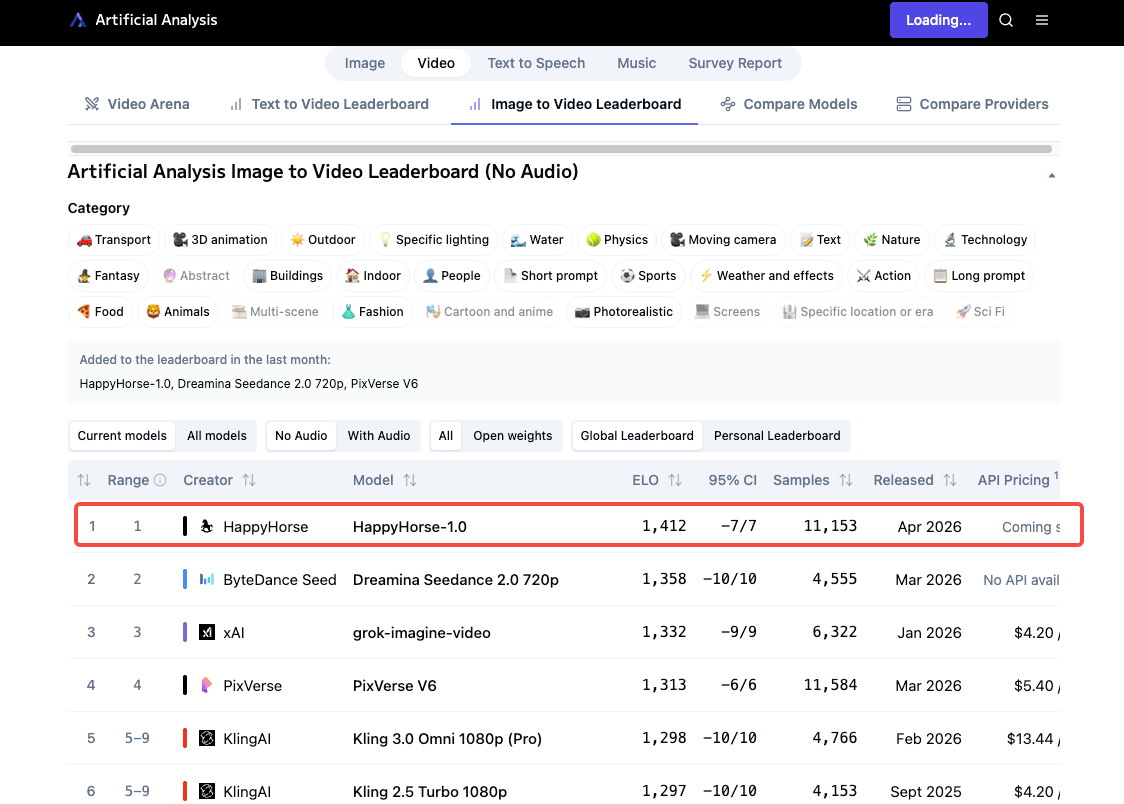
Task: Switch to the Text to Speech tab
Action: coord(536,63)
